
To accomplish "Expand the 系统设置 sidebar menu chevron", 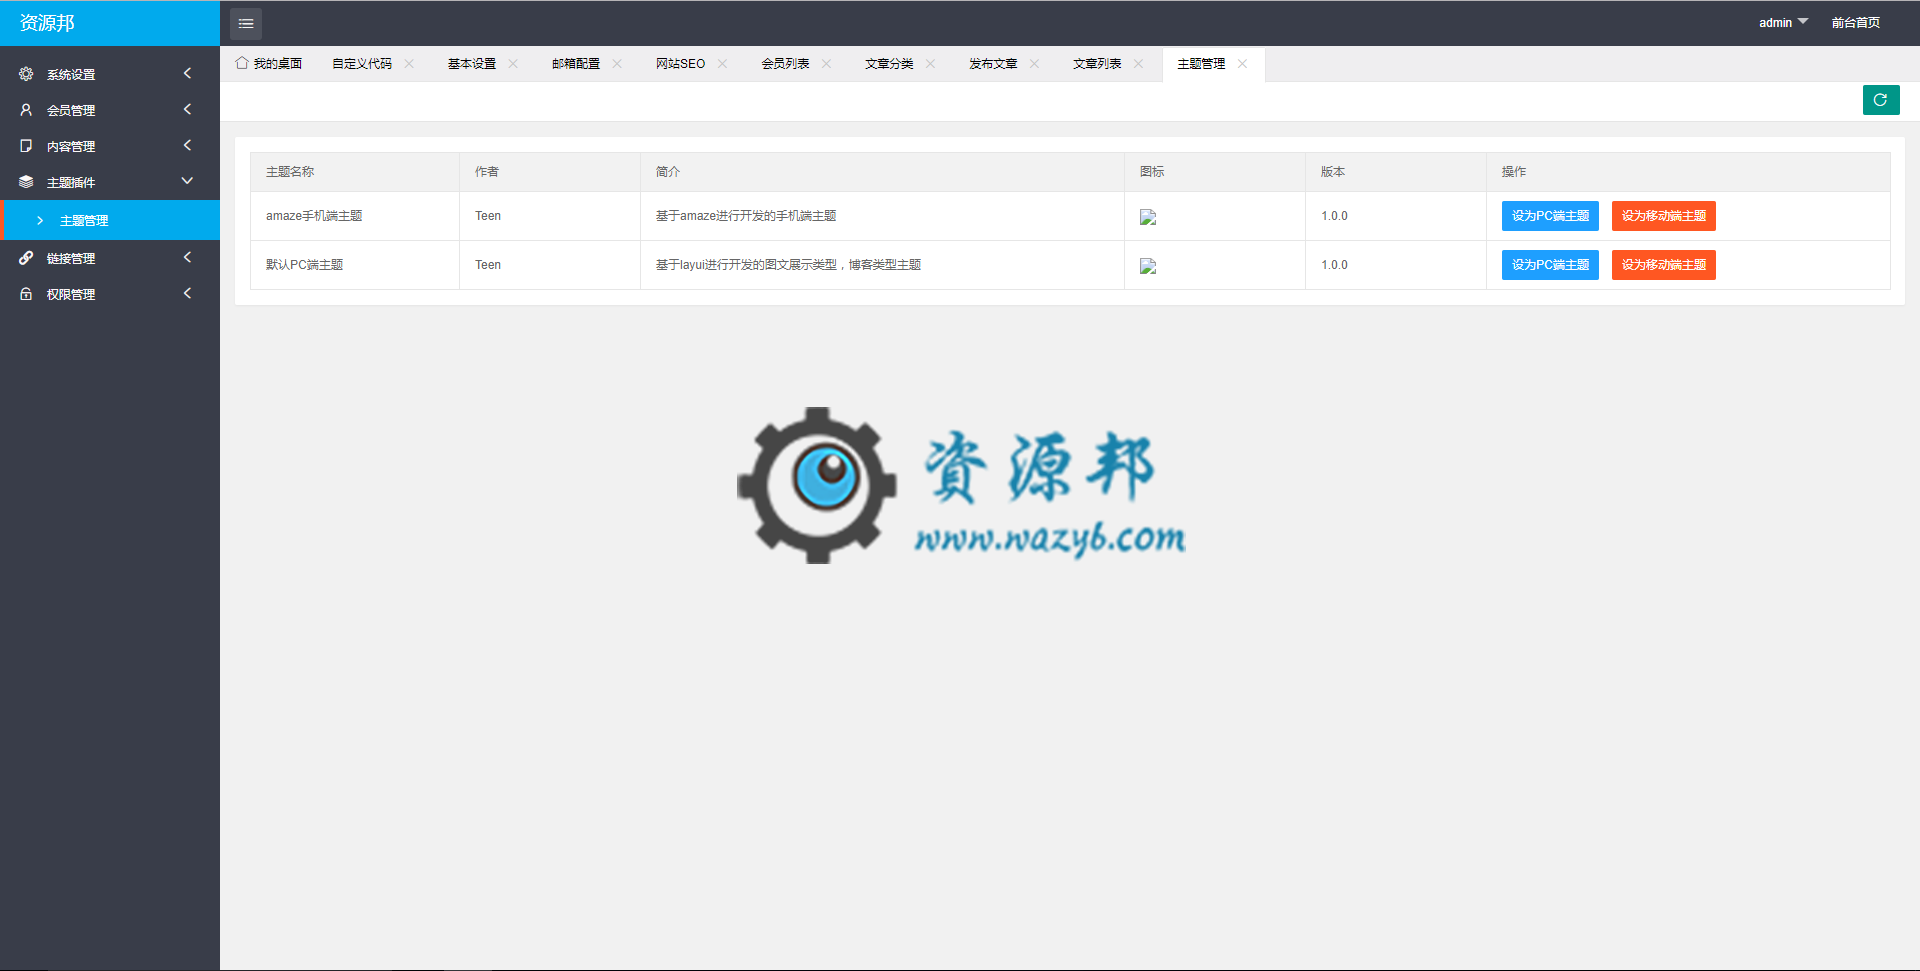I will coord(187,73).
